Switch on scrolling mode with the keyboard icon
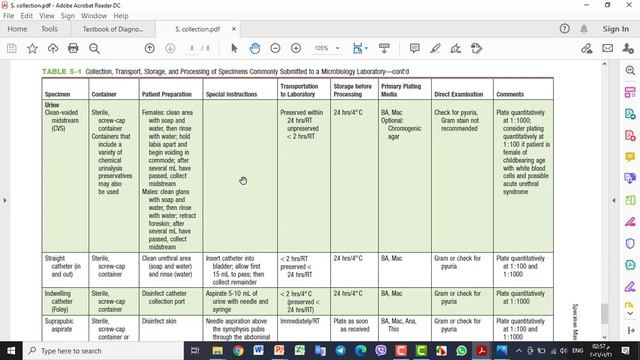The image size is (640, 360). (x=384, y=48)
